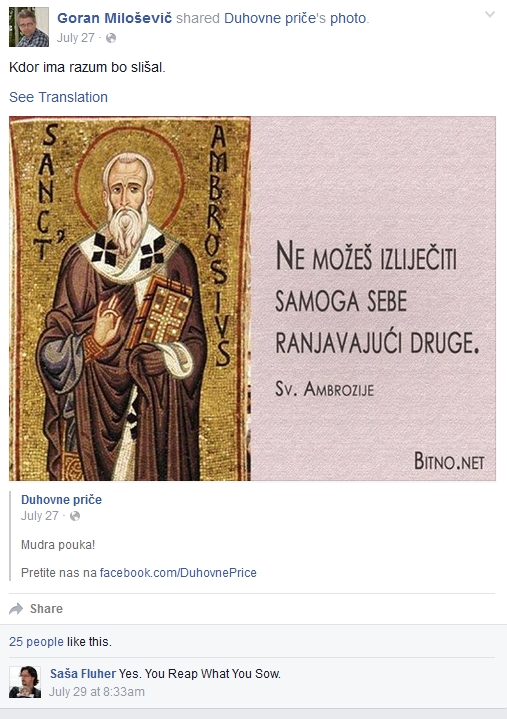
Task: Click the Share button label
Action: [46, 609]
